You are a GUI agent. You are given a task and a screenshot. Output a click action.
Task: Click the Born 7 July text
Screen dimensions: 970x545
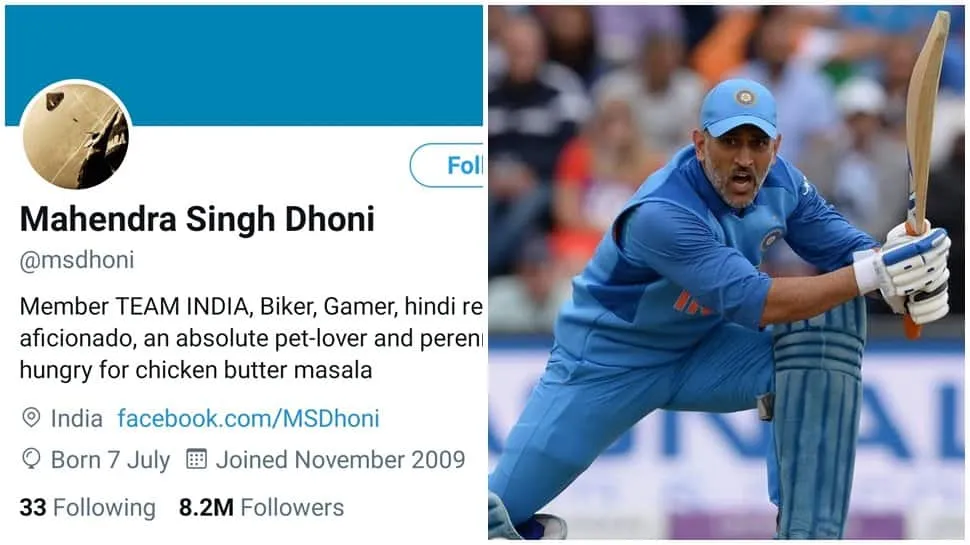(x=110, y=460)
